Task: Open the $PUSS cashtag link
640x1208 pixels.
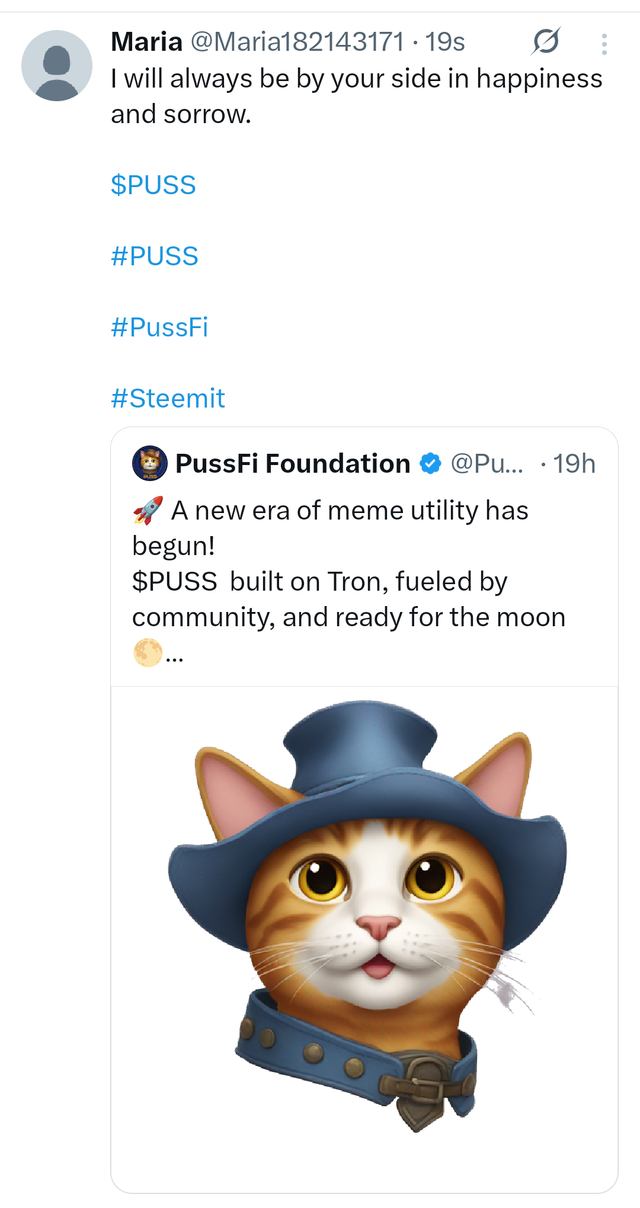Action: [x=153, y=185]
